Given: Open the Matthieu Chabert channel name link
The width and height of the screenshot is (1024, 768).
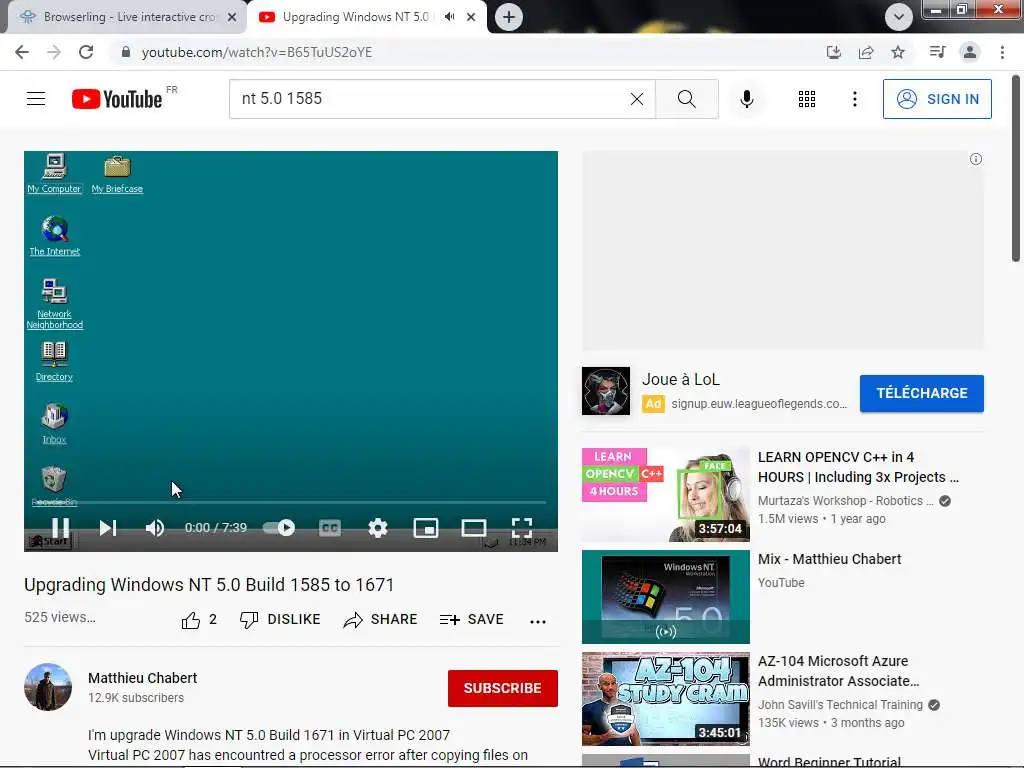Looking at the screenshot, I should pyautogui.click(x=142, y=678).
